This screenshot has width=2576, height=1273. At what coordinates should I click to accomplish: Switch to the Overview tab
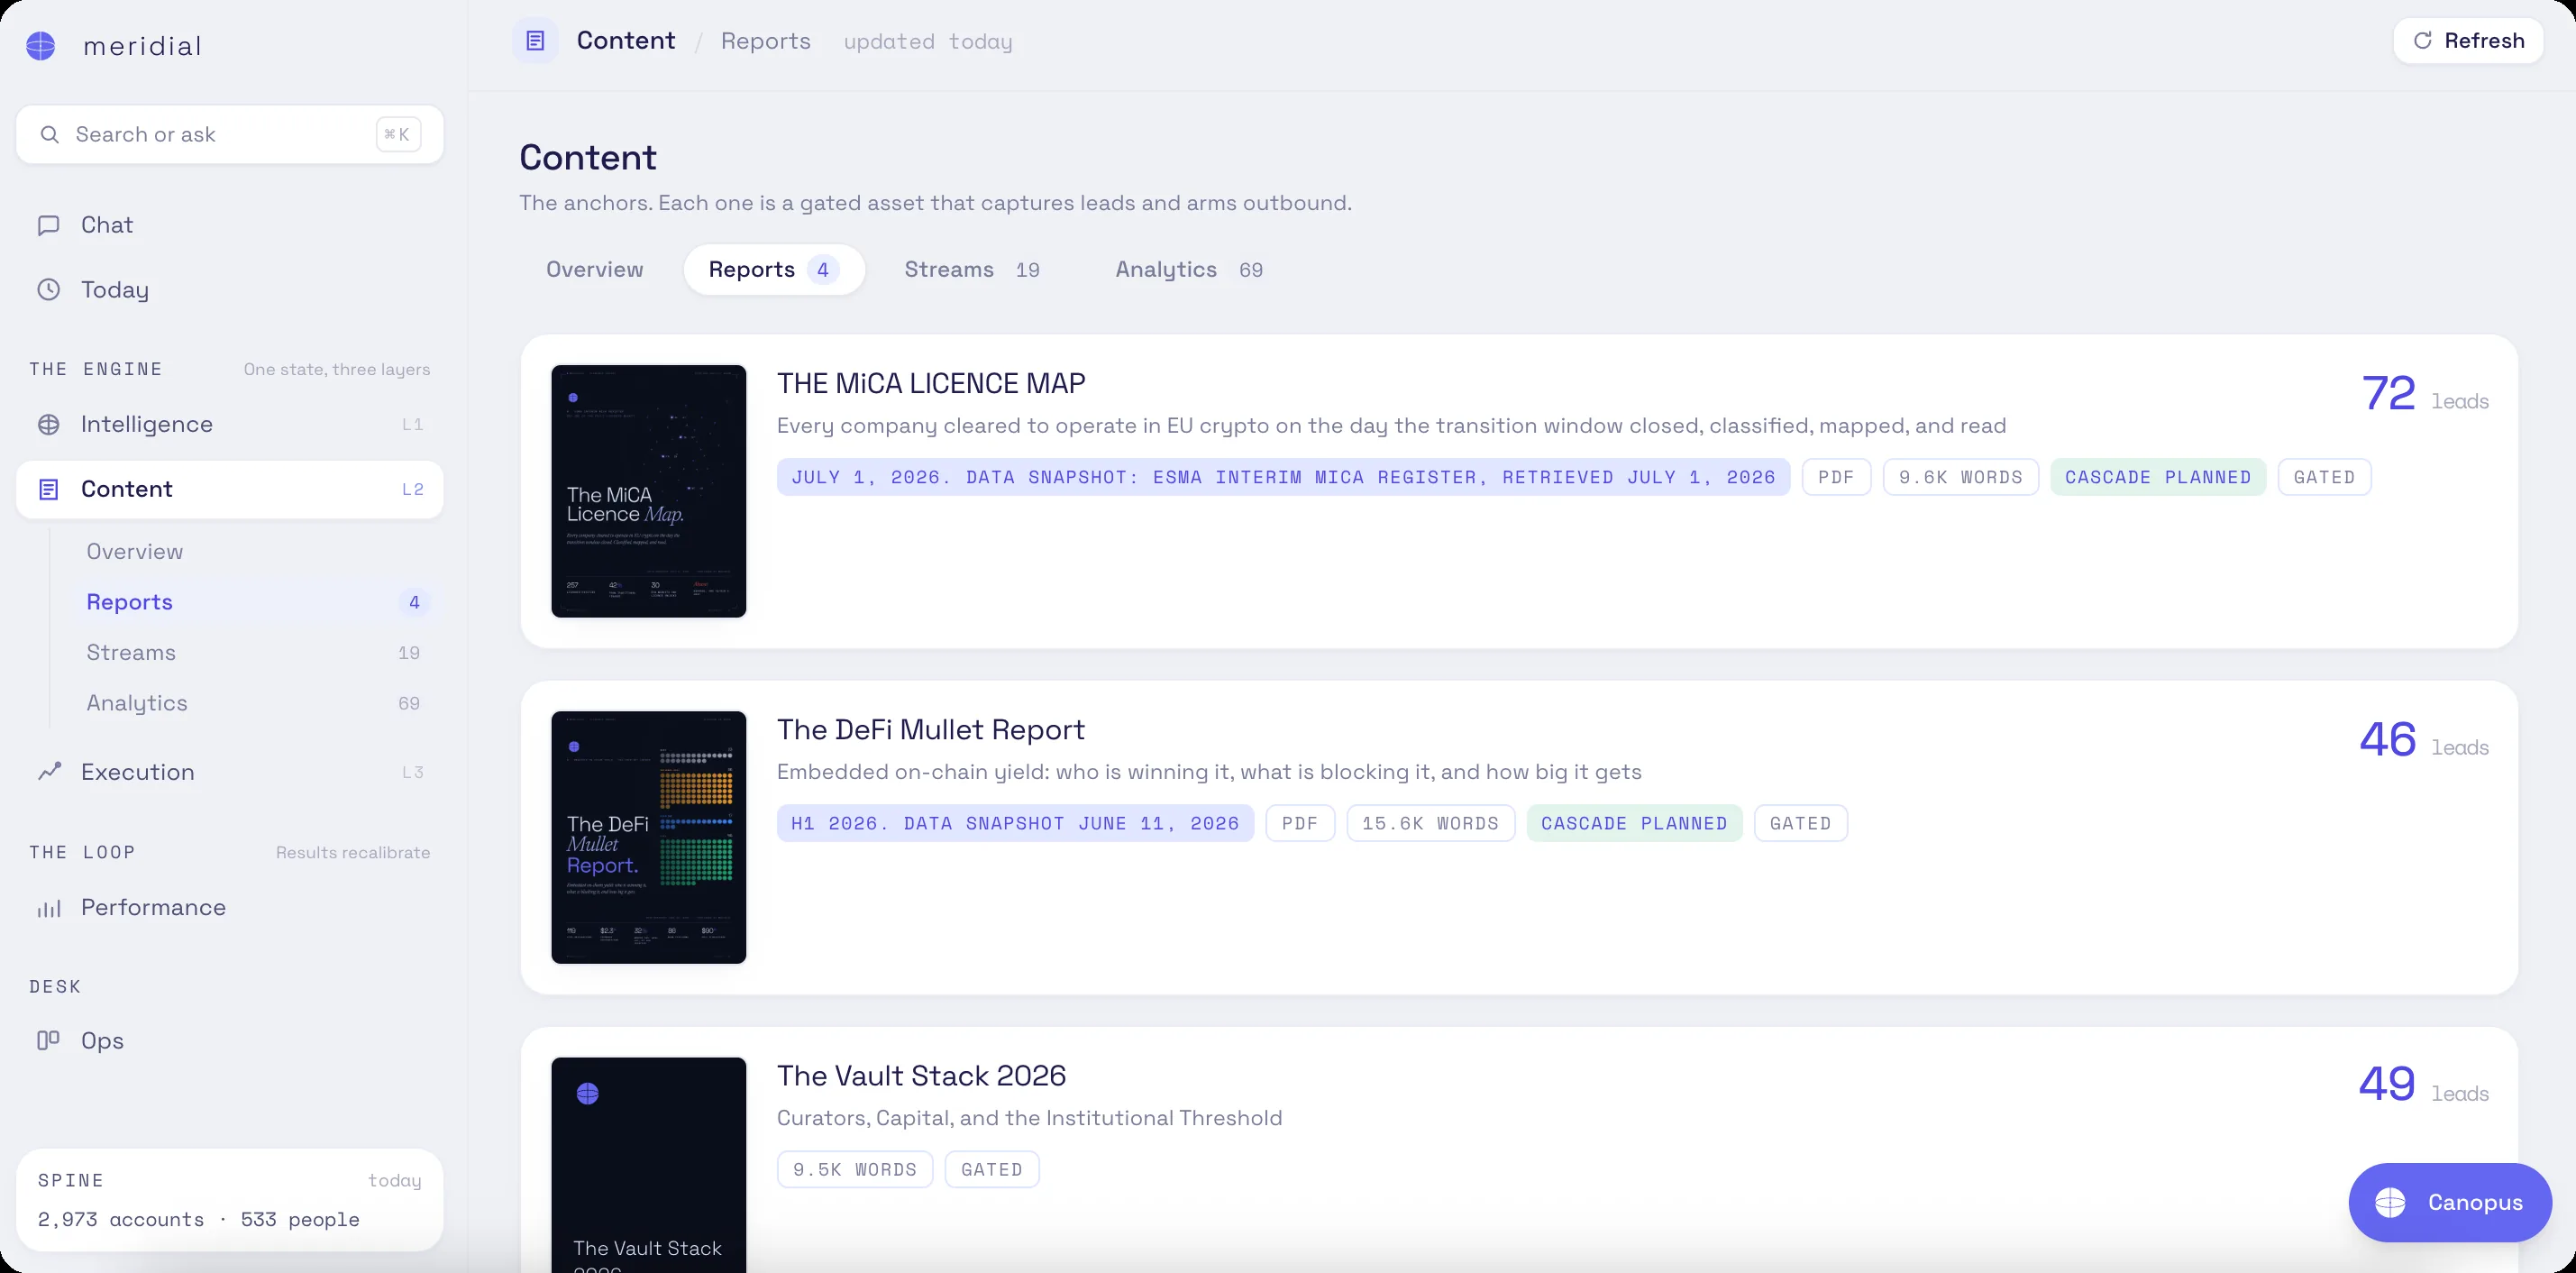[x=595, y=270]
